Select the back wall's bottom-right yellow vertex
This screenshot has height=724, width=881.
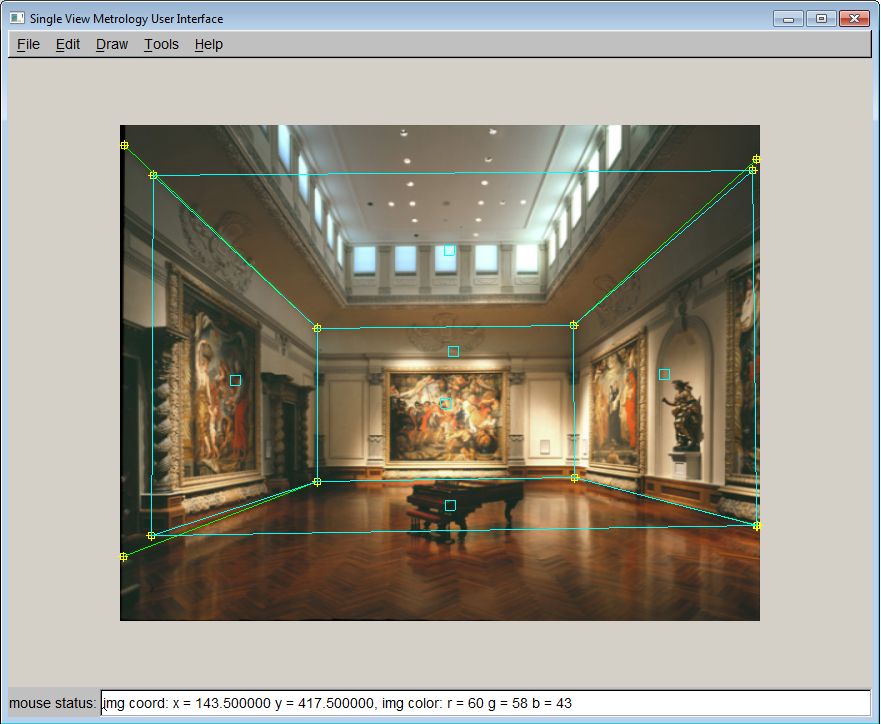point(574,478)
